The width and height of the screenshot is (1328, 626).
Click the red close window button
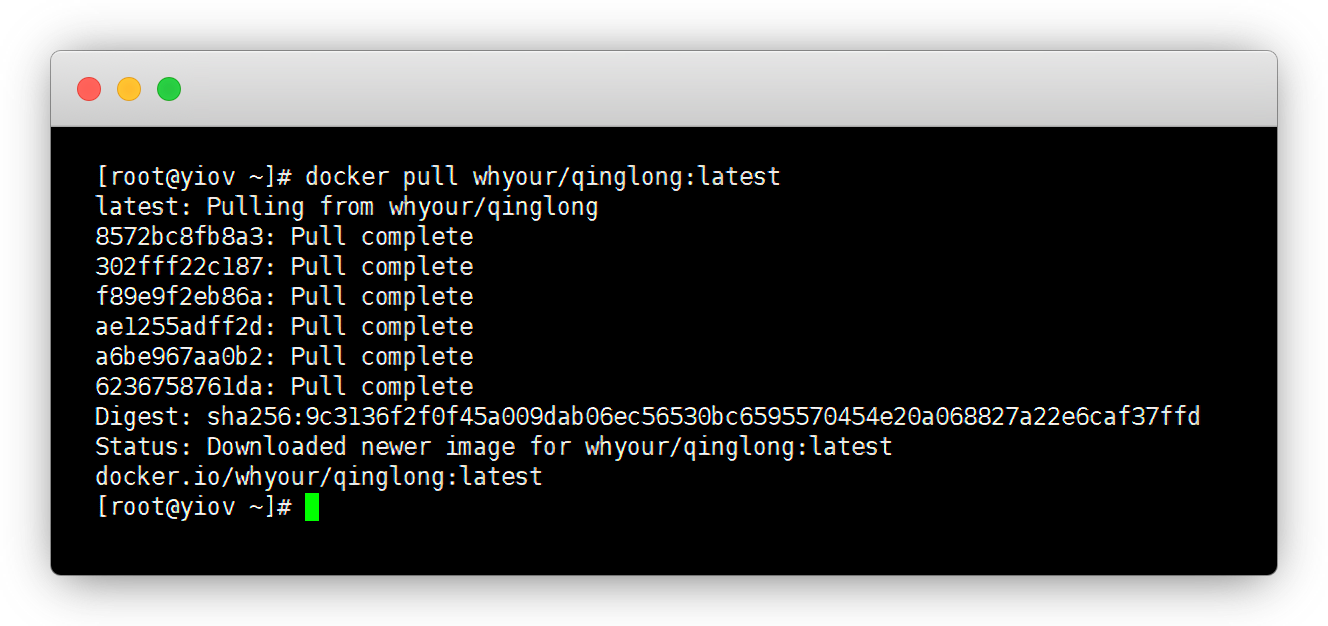[89, 89]
